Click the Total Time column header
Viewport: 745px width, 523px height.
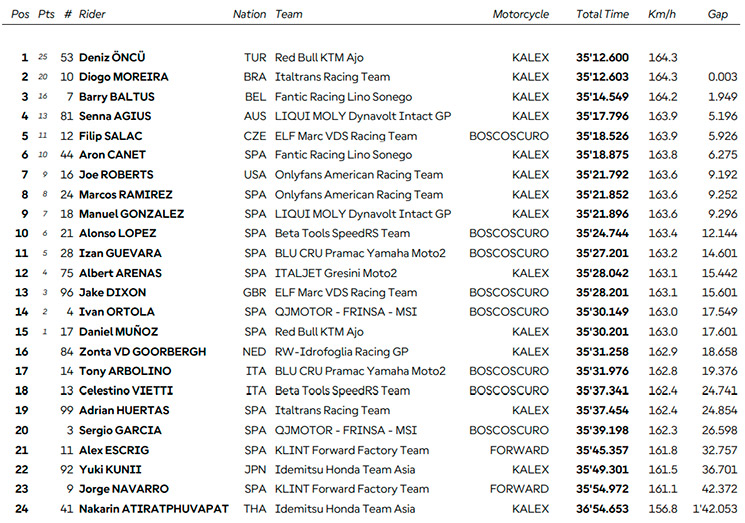coord(602,15)
